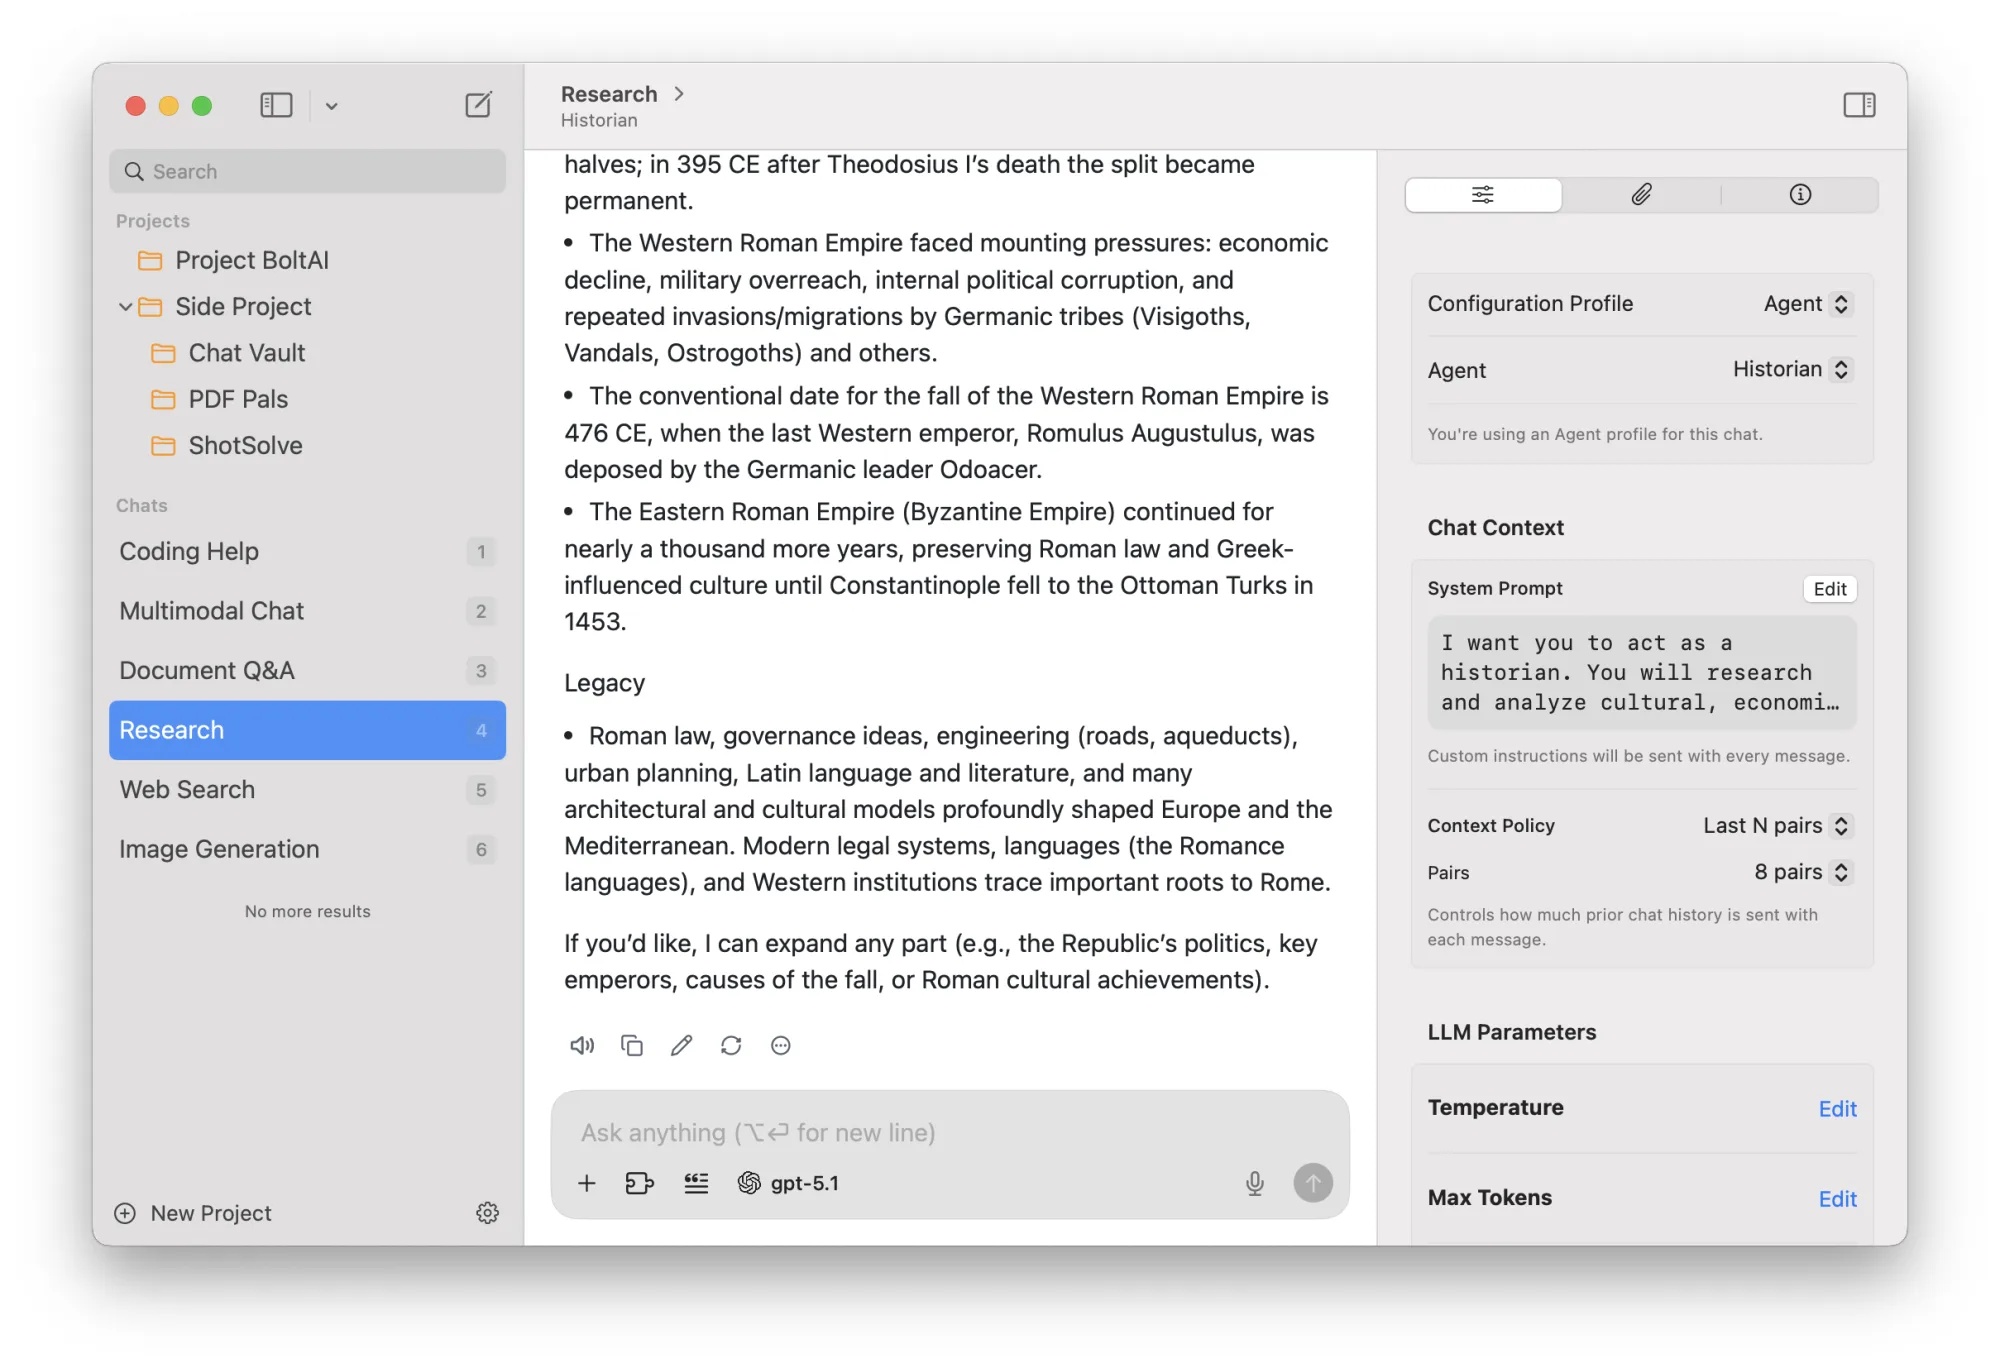Screen dimensions: 2000x1368
Task: Edit the Max Tokens parameter
Action: [x=1837, y=1199]
